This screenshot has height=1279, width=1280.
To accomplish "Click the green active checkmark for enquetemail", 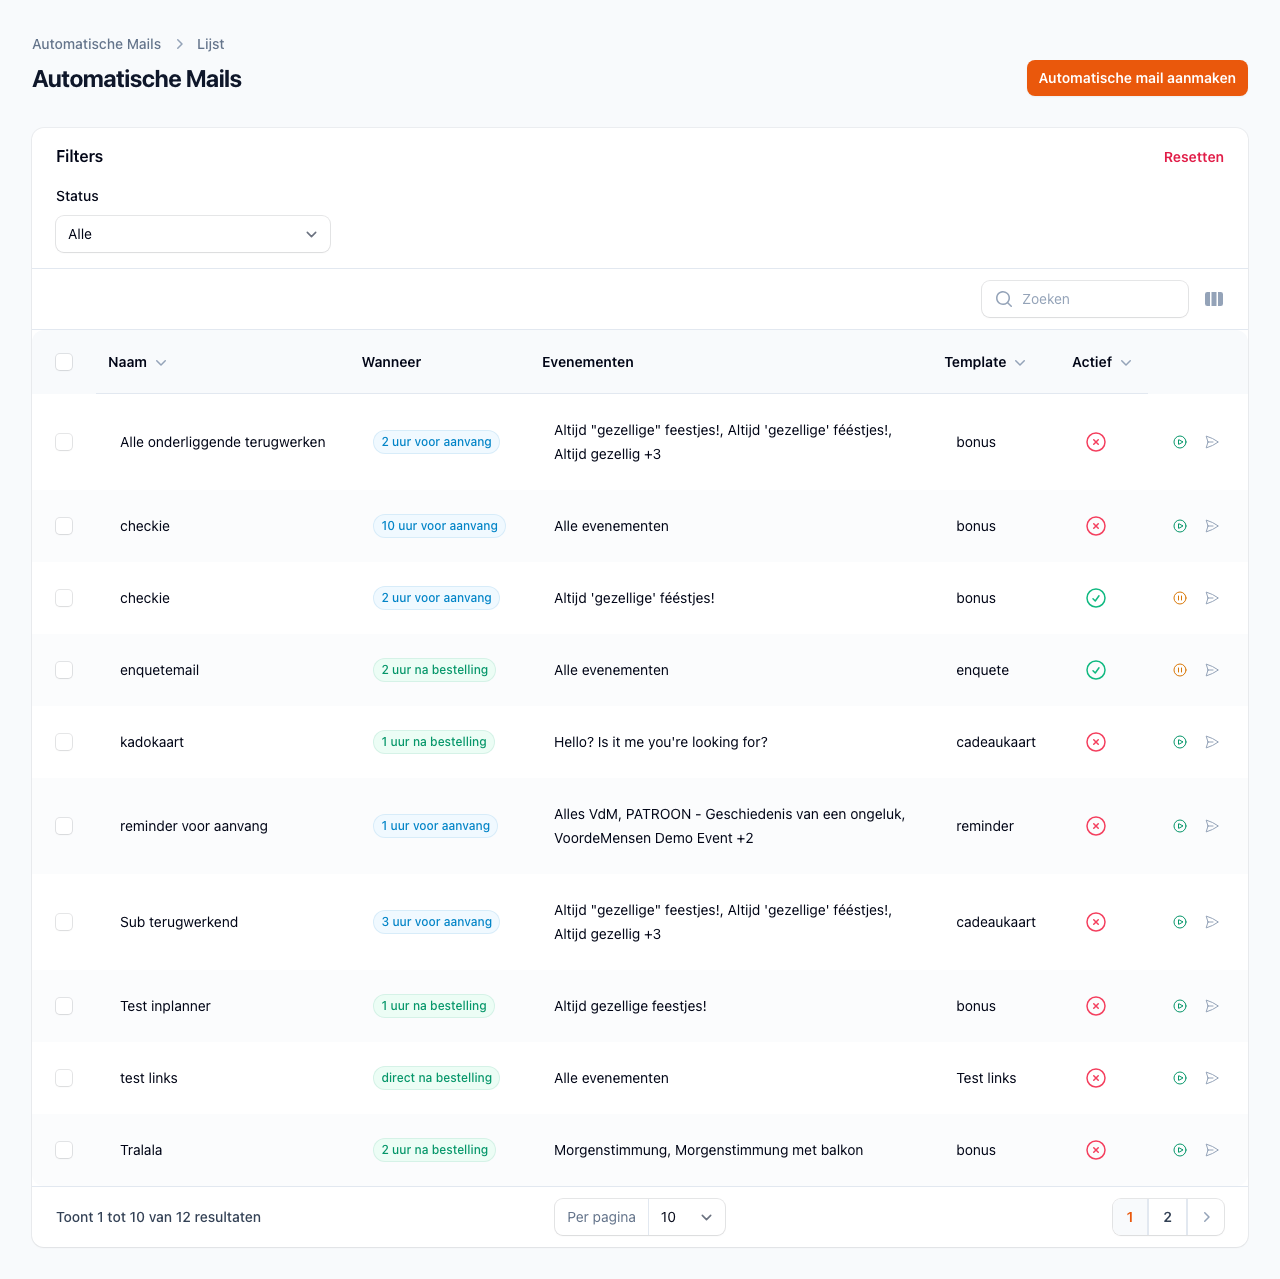I will pos(1096,670).
